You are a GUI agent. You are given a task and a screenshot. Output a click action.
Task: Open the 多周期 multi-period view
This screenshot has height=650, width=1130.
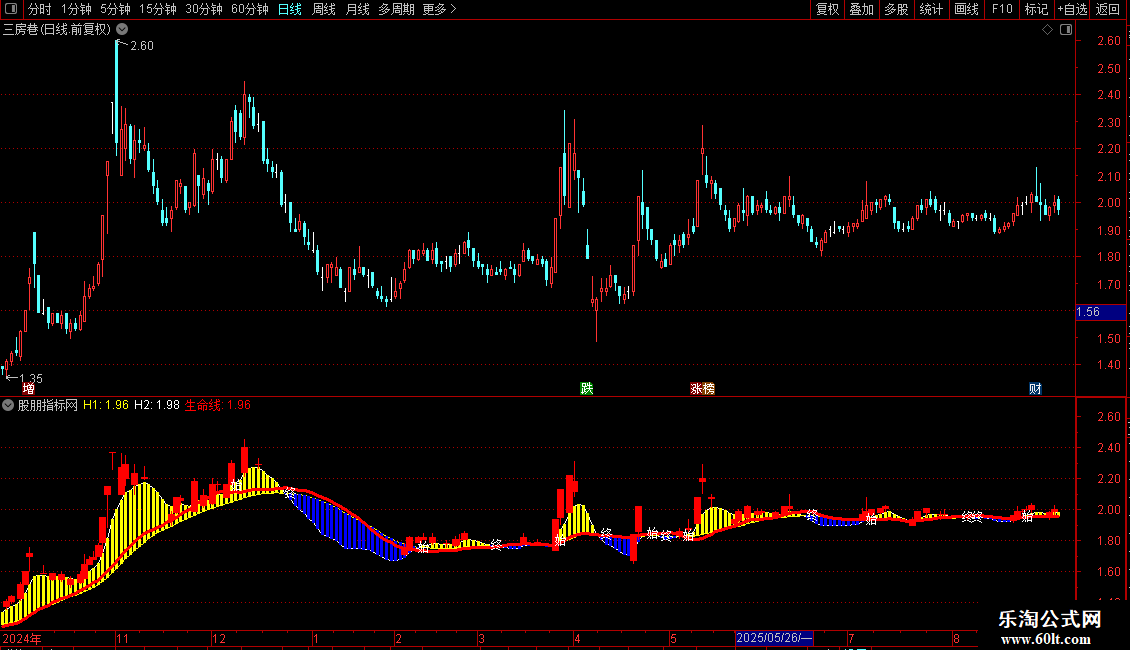(x=396, y=9)
